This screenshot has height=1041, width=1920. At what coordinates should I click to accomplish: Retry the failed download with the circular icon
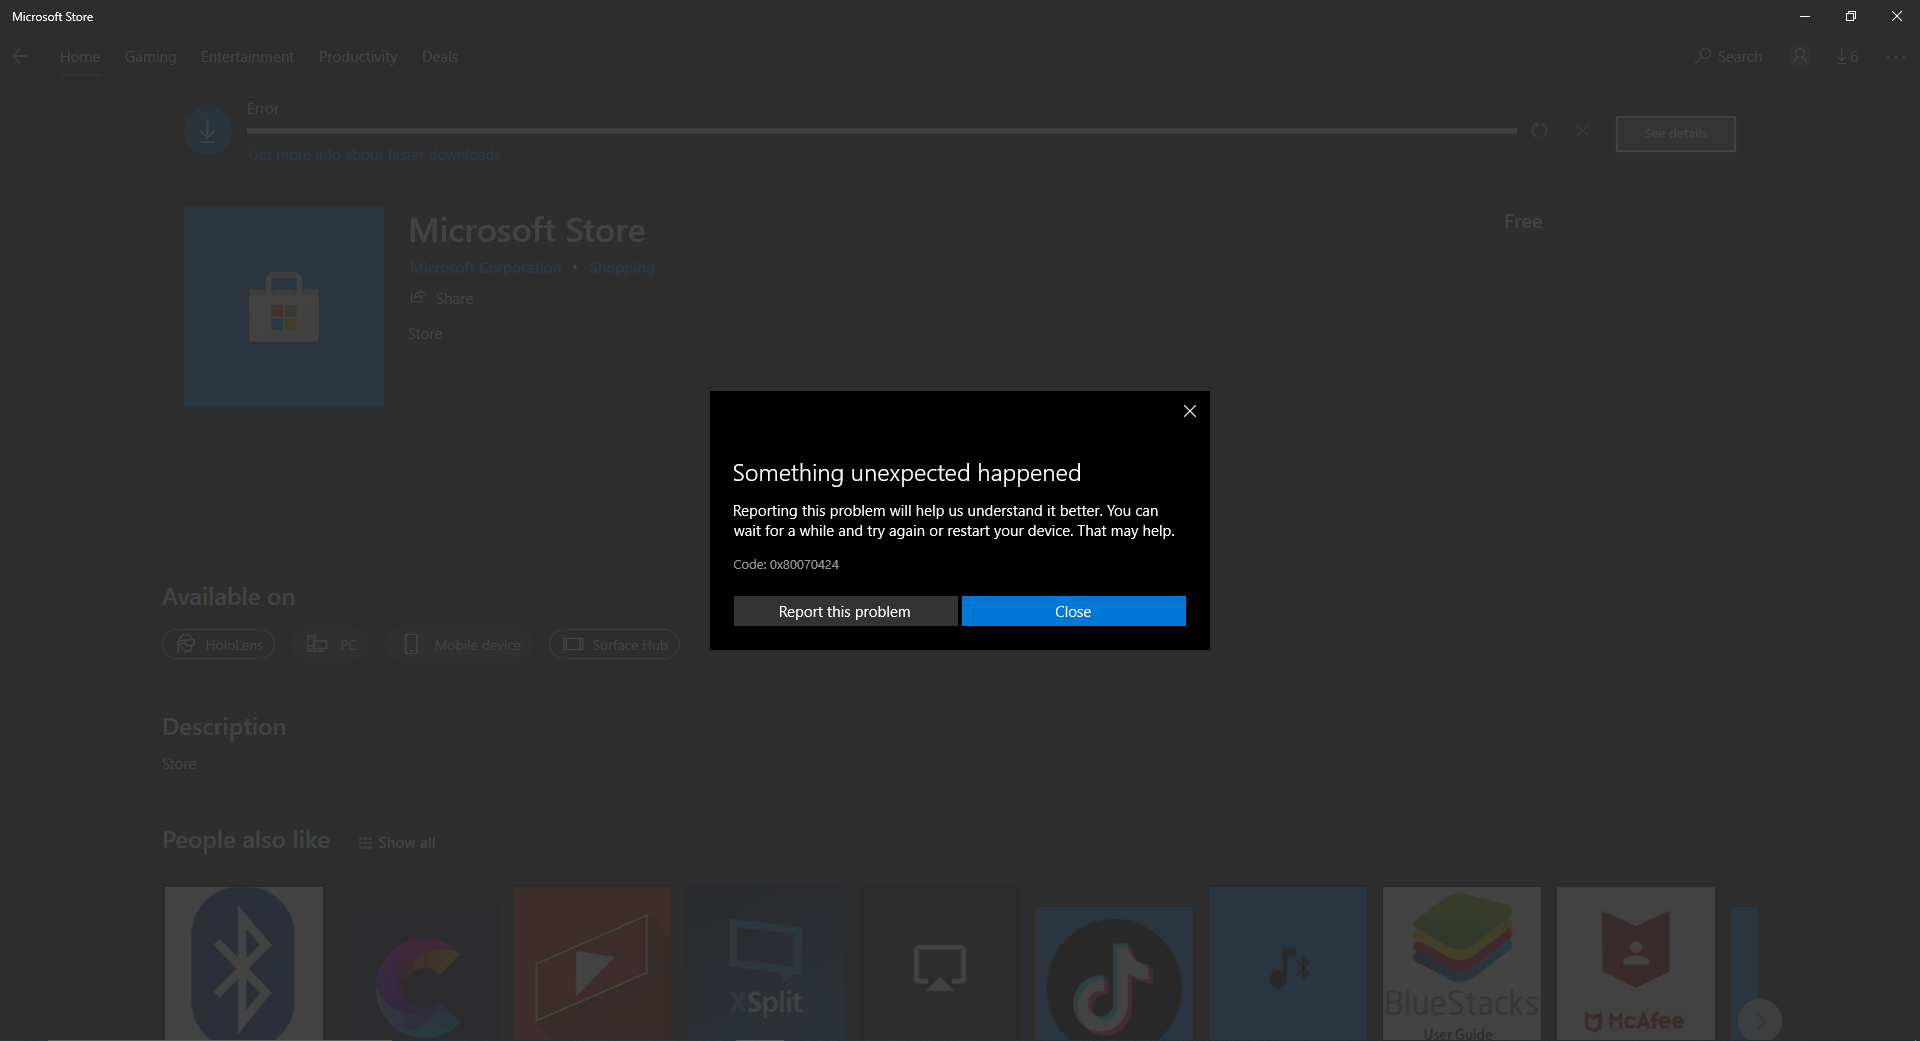[1539, 131]
